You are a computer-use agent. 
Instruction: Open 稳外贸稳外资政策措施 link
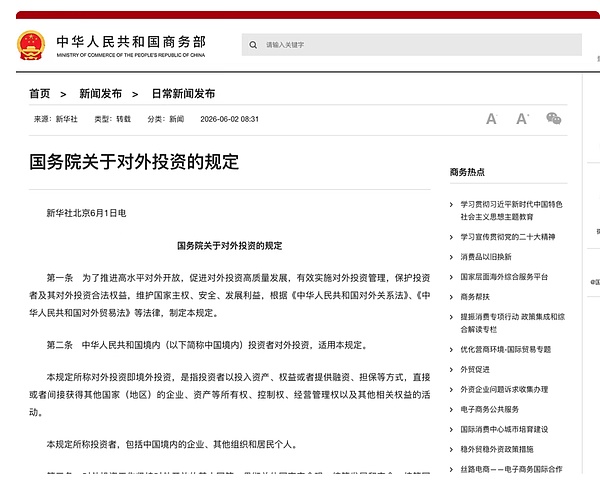pyautogui.click(x=497, y=449)
